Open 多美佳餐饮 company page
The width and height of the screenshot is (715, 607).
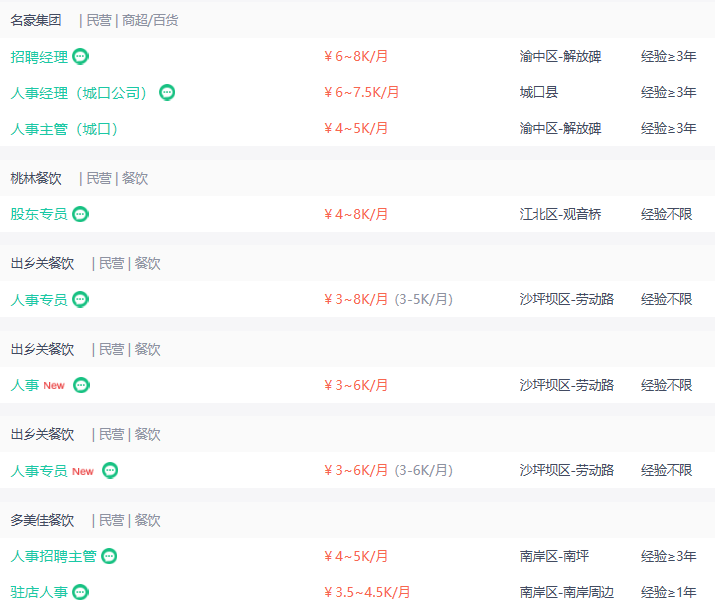42,520
